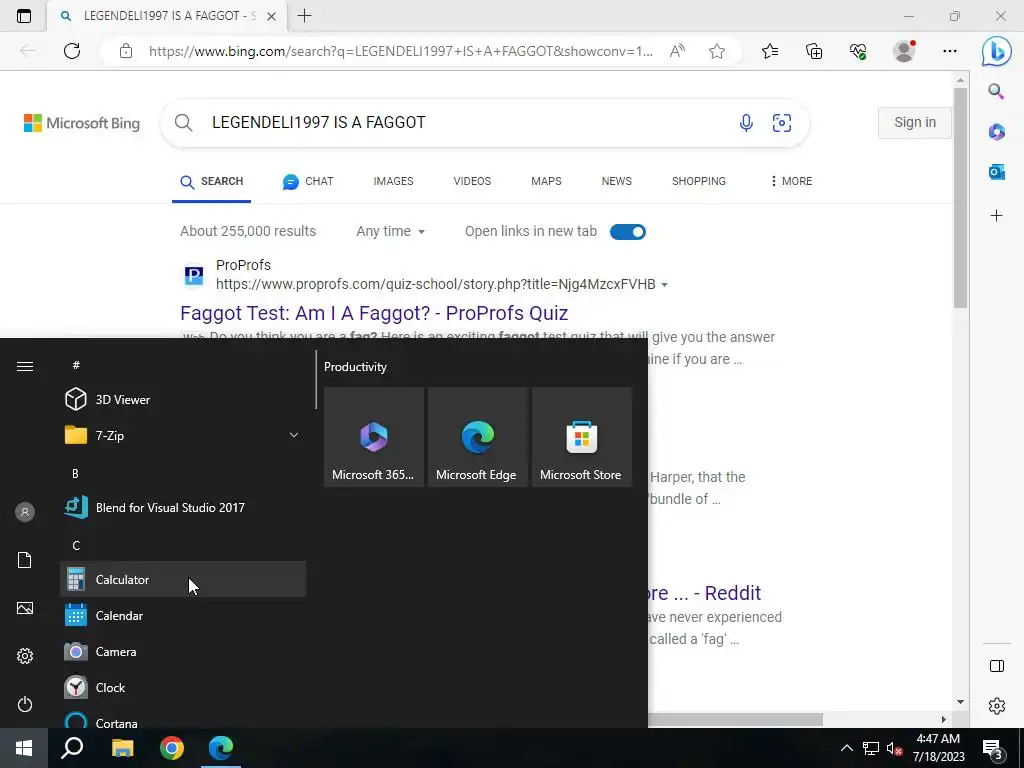This screenshot has width=1024, height=768.
Task: Add this page to favorites star
Action: pyautogui.click(x=717, y=51)
